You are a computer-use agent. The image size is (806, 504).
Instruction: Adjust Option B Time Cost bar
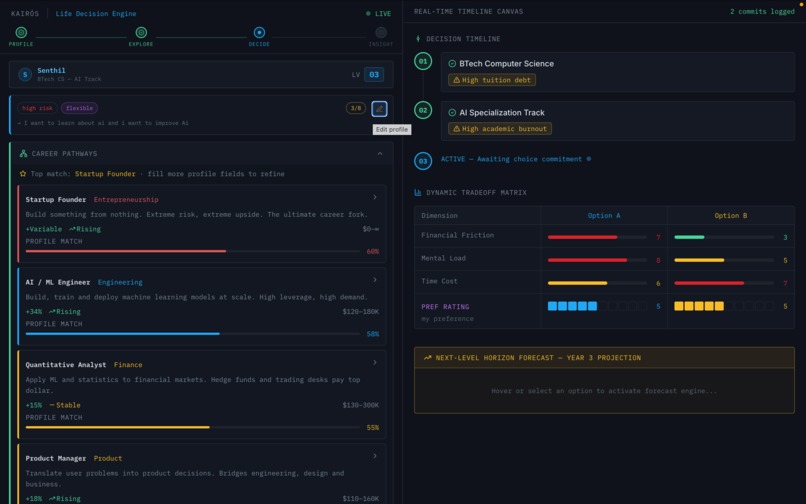pos(724,283)
